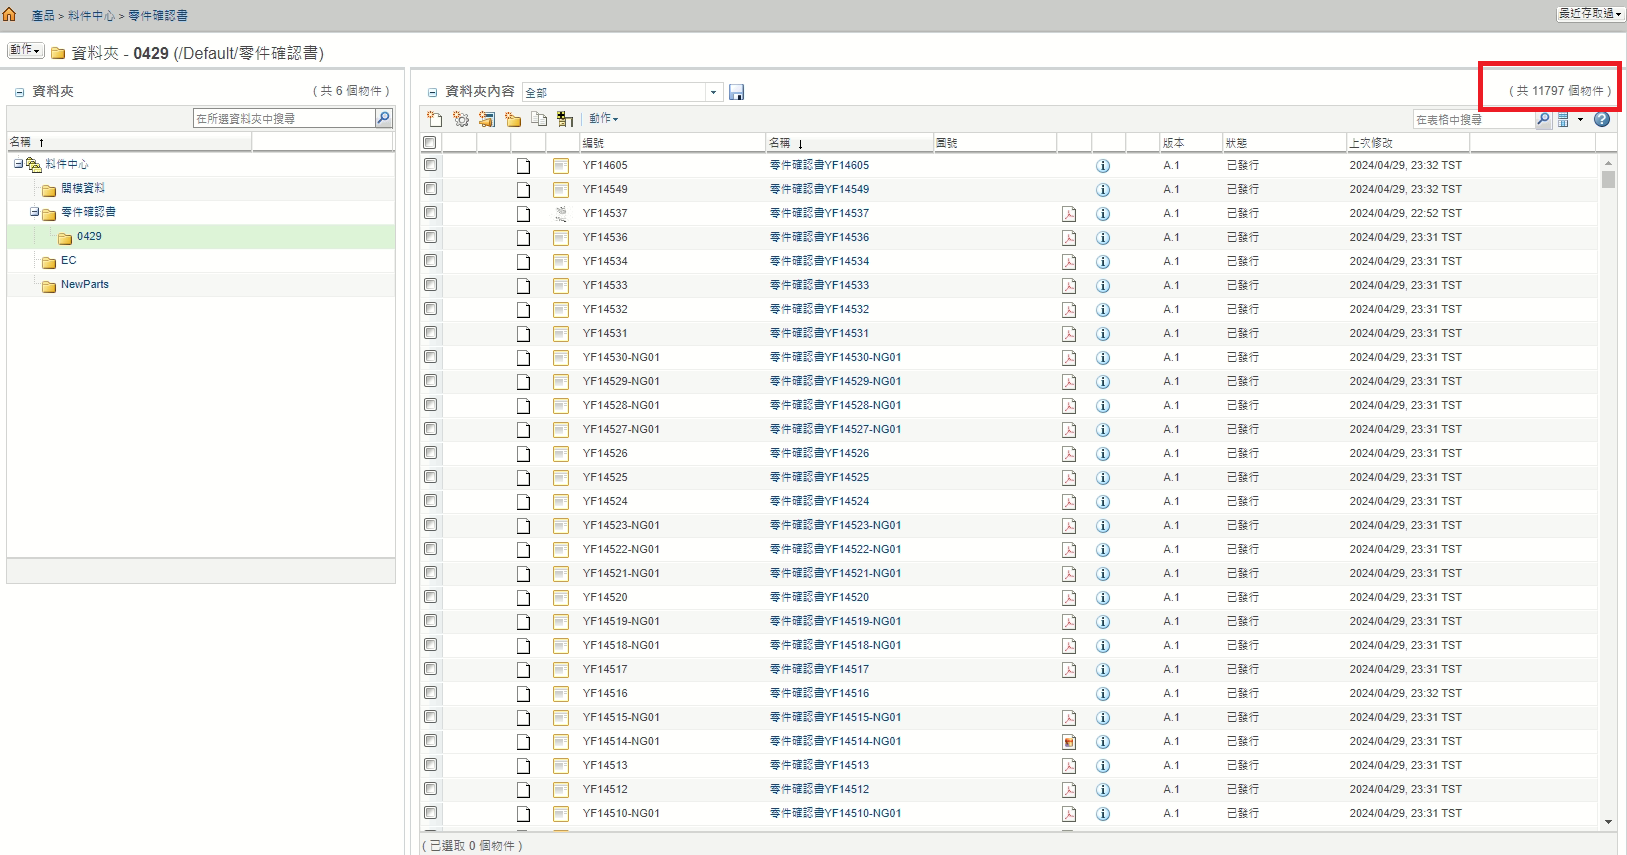Go to the home page icon
The height and width of the screenshot is (855, 1627).
[x=10, y=14]
